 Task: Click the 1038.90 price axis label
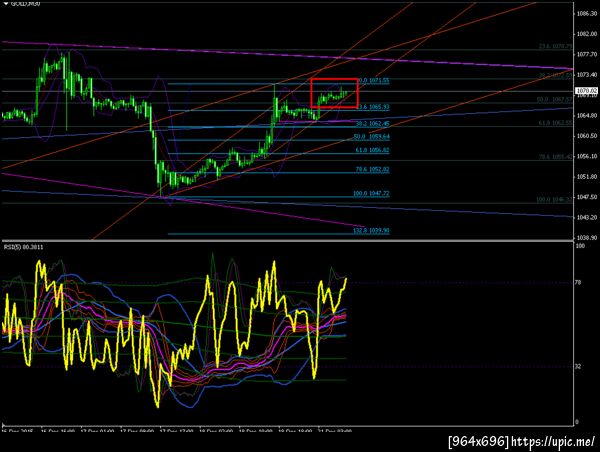coord(587,238)
